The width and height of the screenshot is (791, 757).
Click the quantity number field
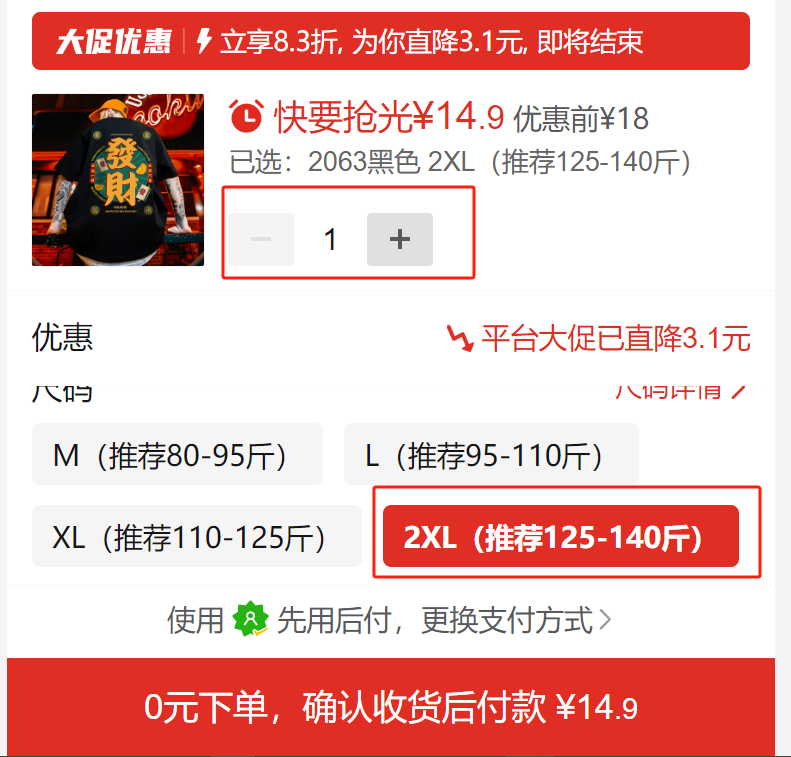point(330,239)
